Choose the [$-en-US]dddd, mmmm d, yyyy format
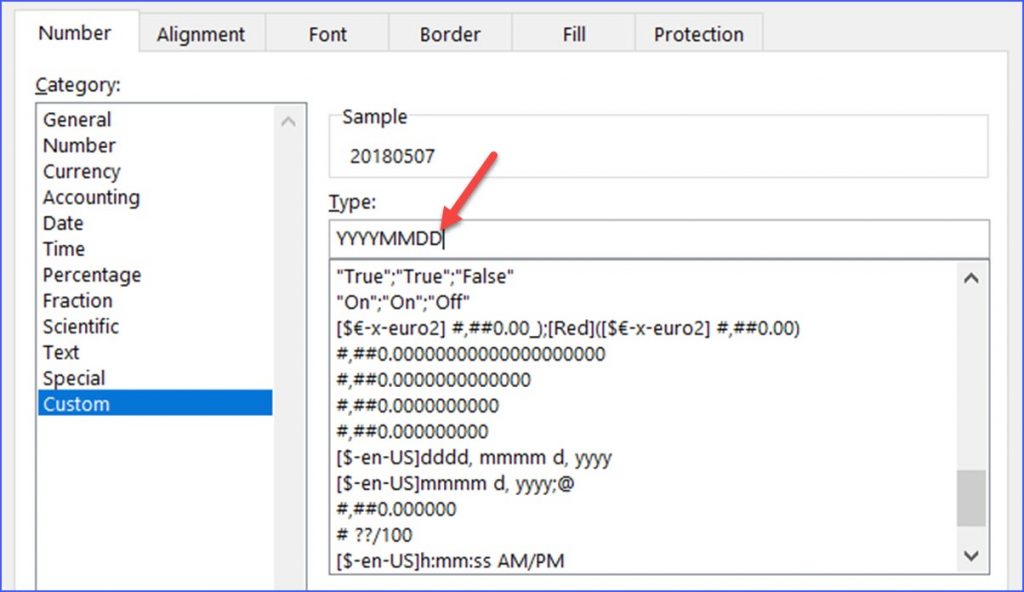The width and height of the screenshot is (1024, 592). (480, 457)
